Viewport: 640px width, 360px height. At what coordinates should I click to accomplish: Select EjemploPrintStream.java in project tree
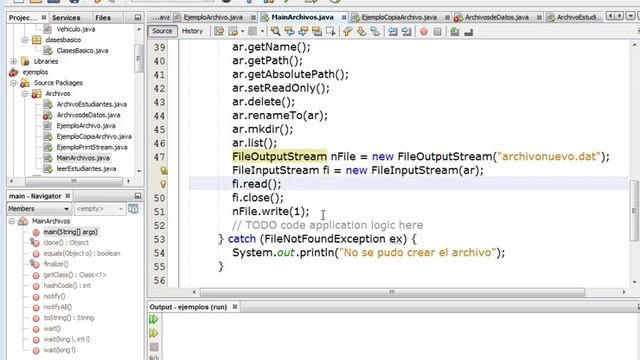[92, 147]
